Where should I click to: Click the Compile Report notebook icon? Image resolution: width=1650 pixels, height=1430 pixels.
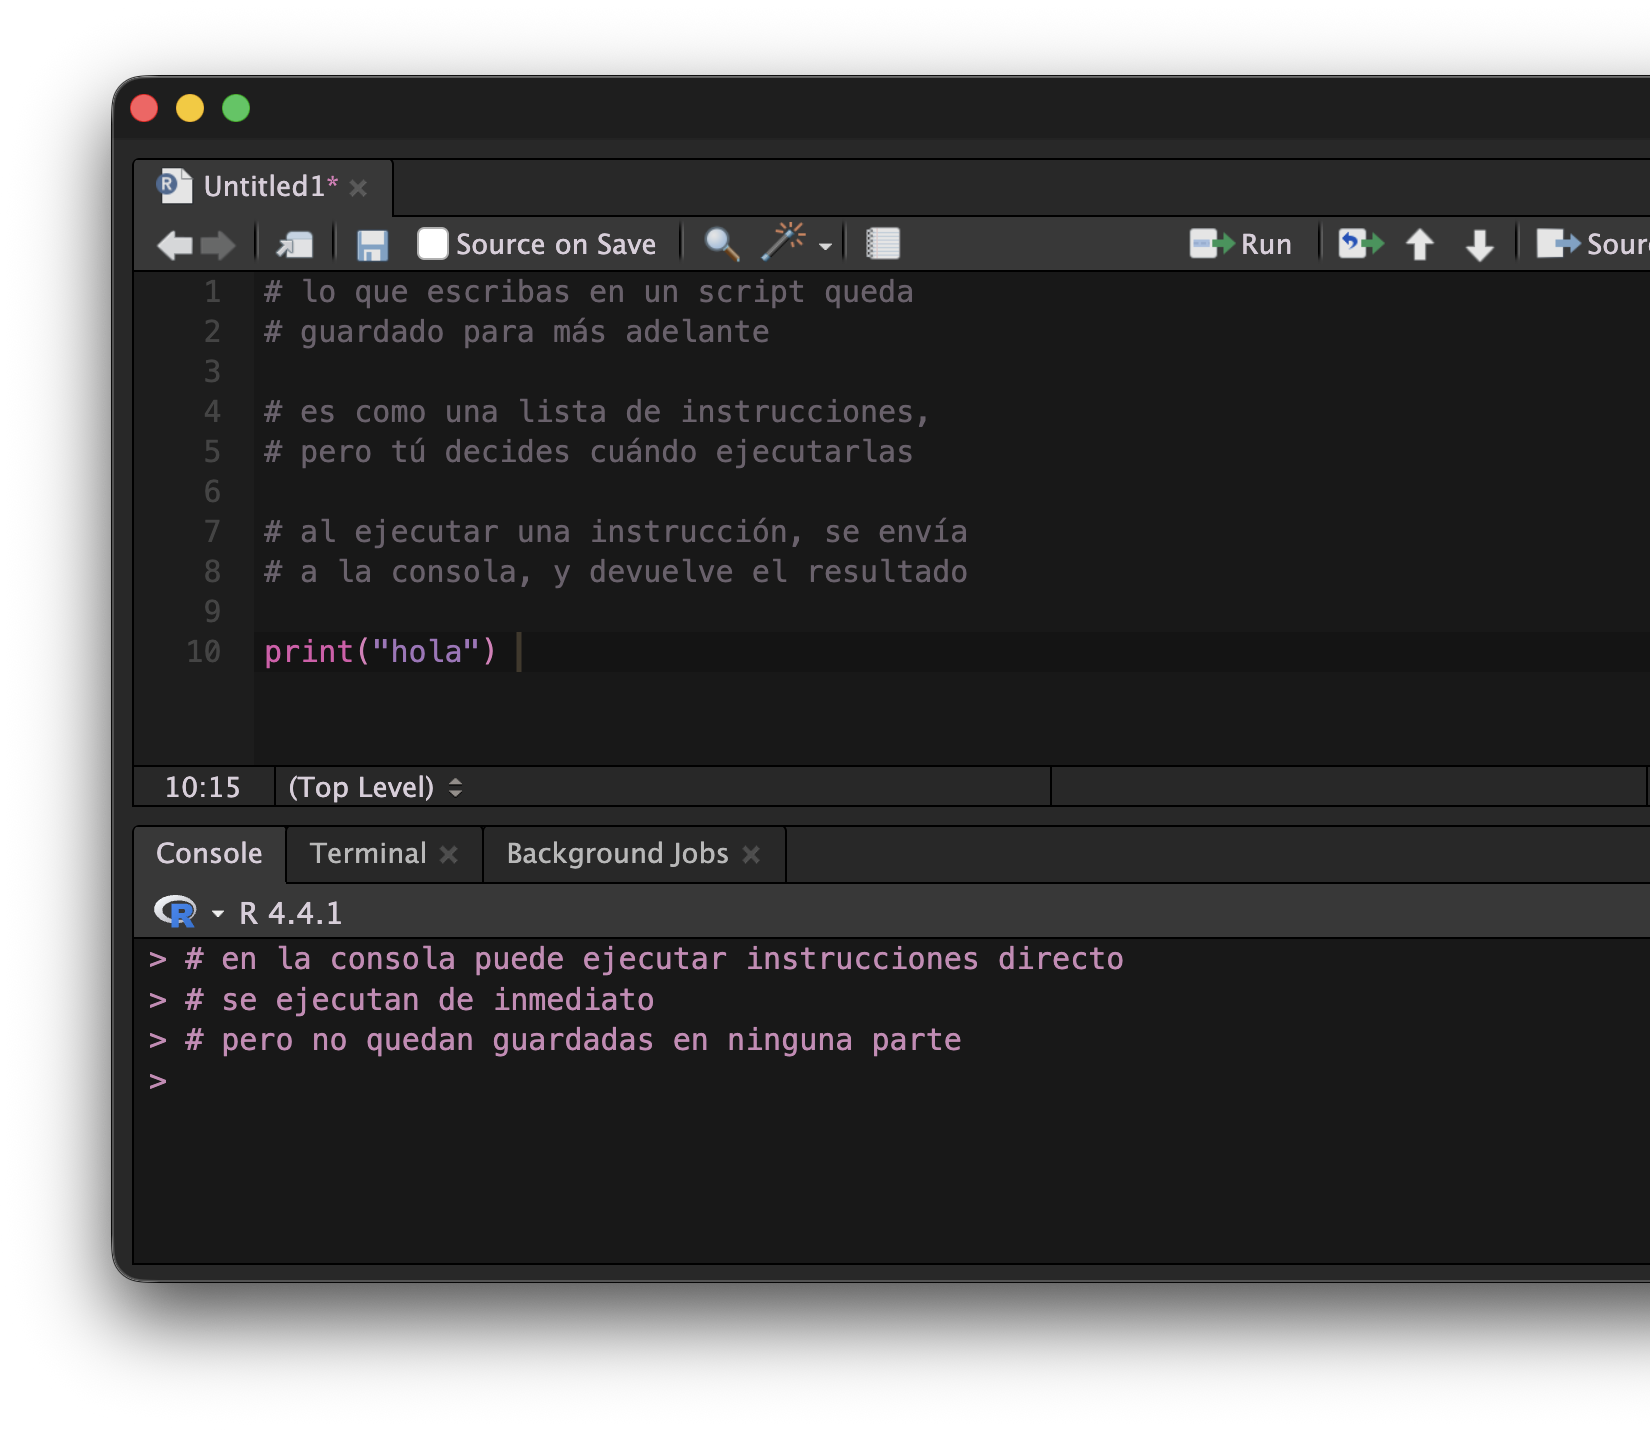coord(882,244)
